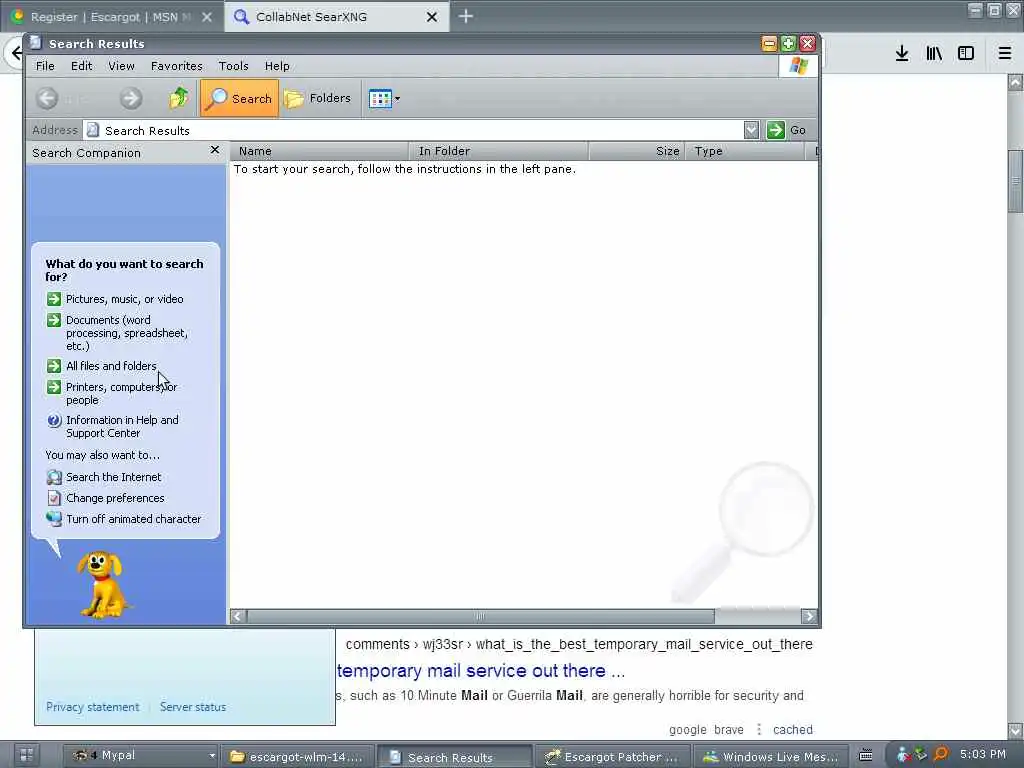Choose Documents (word processing, spreadsheet) search
The height and width of the screenshot is (768, 1024).
tap(126, 333)
